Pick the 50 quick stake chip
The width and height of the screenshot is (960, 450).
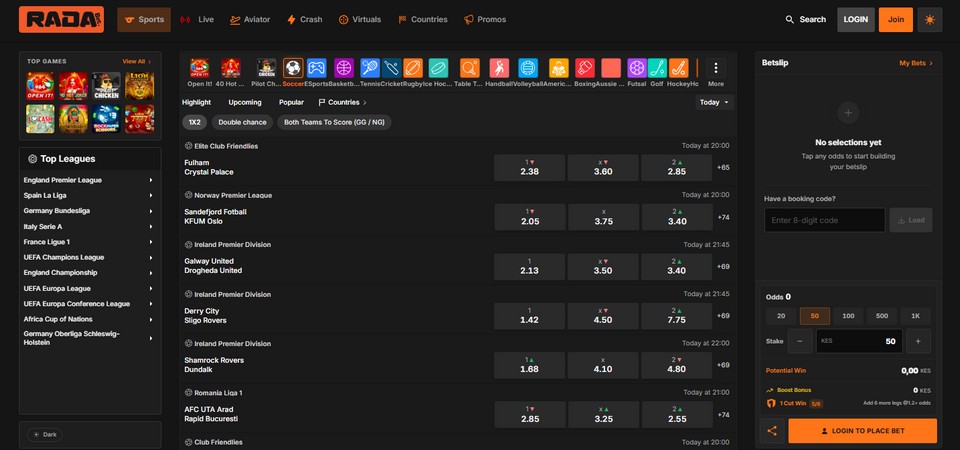pos(815,316)
